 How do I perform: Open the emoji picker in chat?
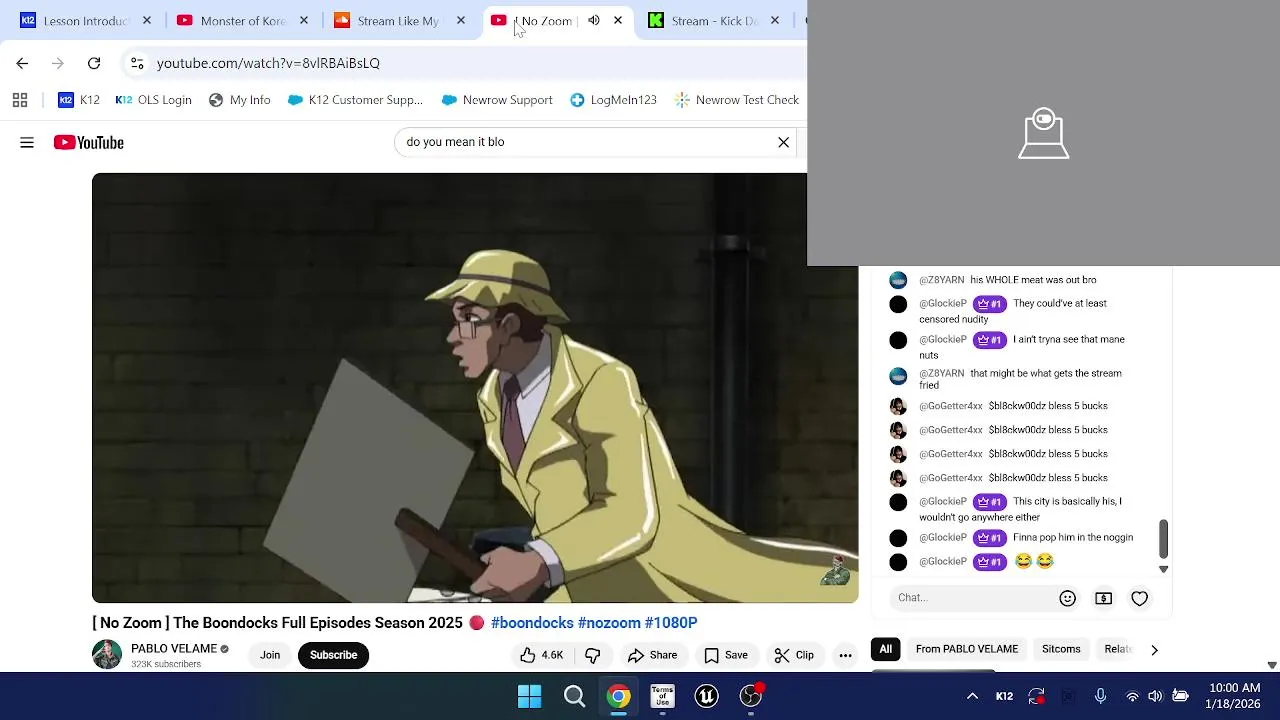[x=1068, y=598]
